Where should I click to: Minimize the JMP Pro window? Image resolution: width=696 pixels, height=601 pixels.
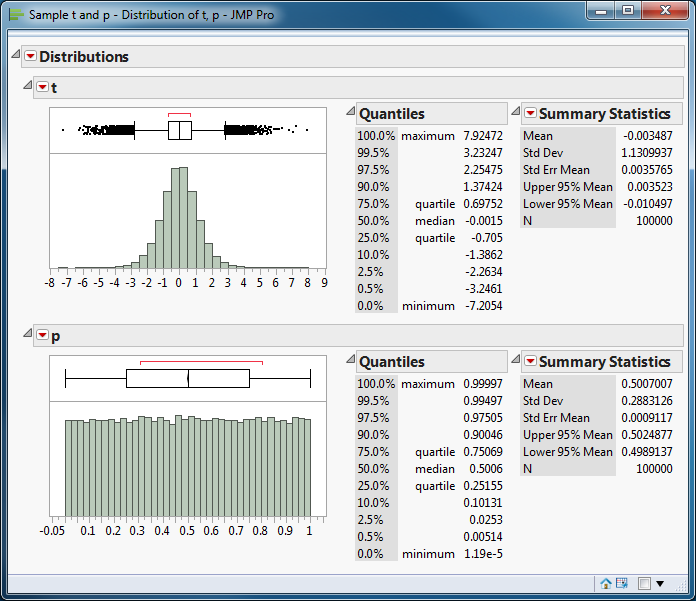(x=601, y=11)
